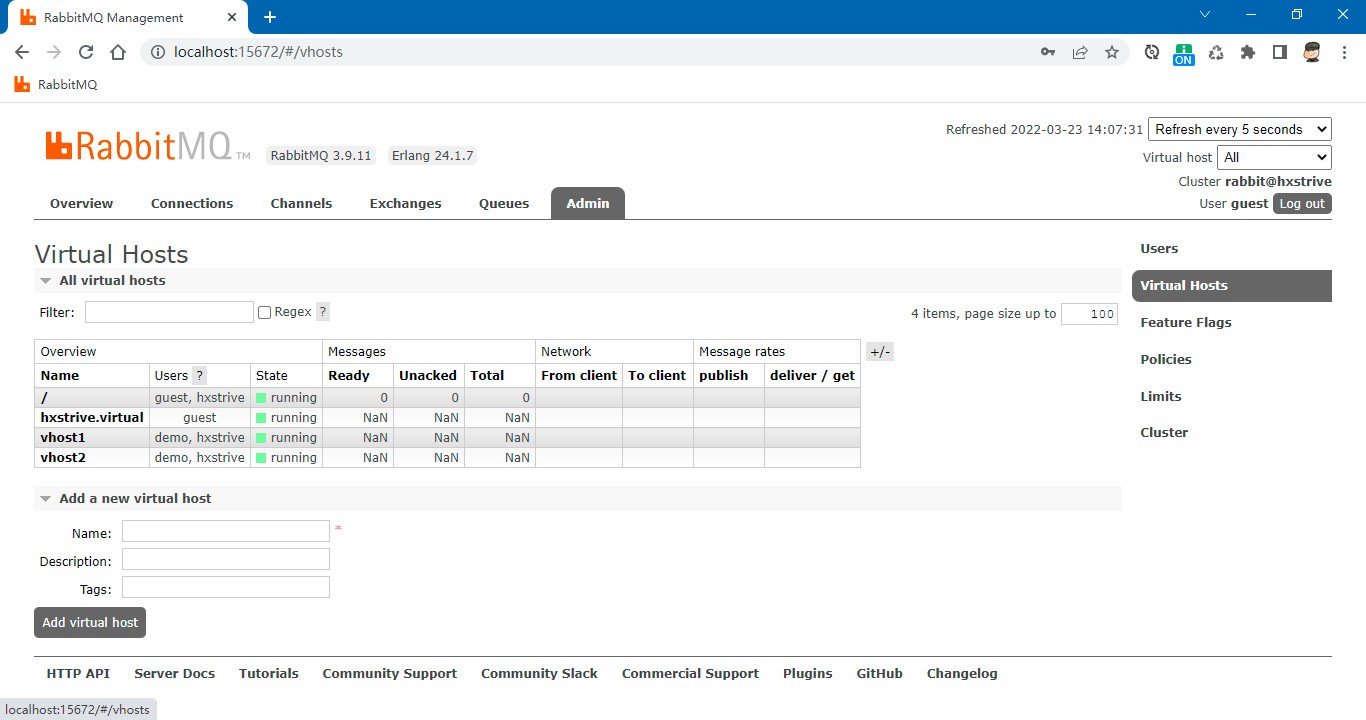
Task: Sort by the Name column header
Action: (x=60, y=376)
